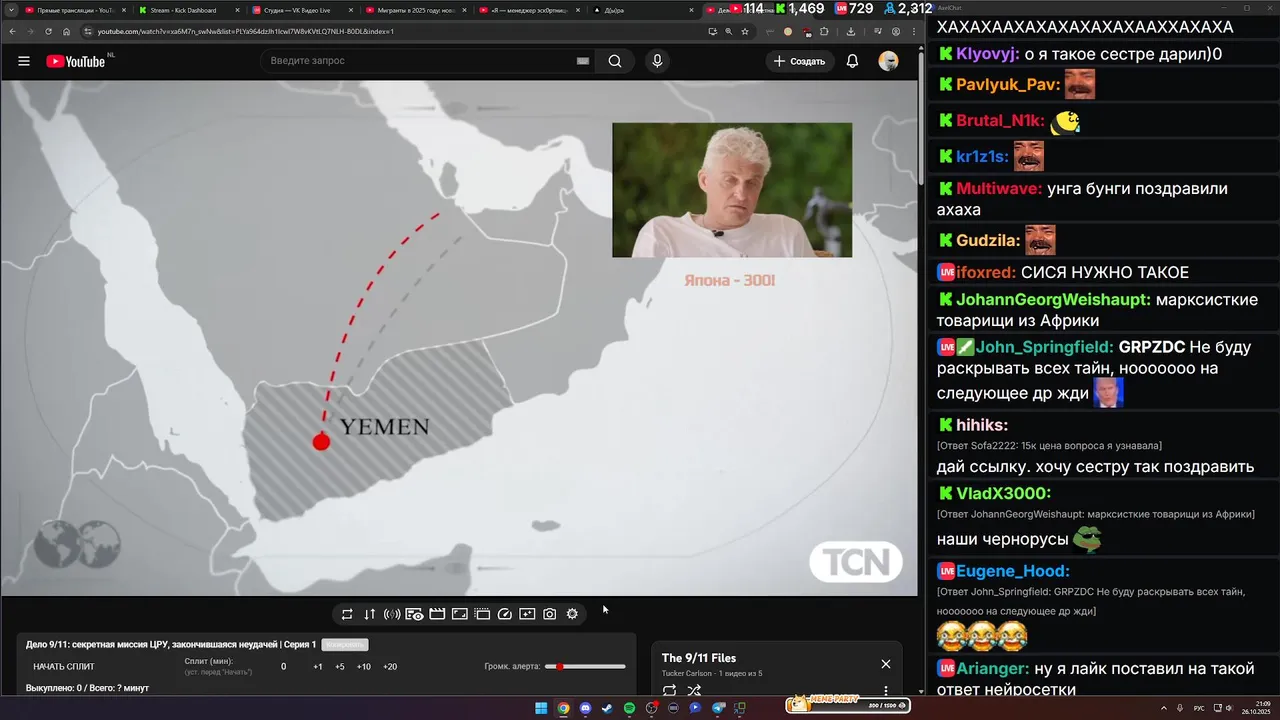Viewport: 1280px width, 720px height.
Task: Open Steam from the taskbar
Action: tap(607, 708)
